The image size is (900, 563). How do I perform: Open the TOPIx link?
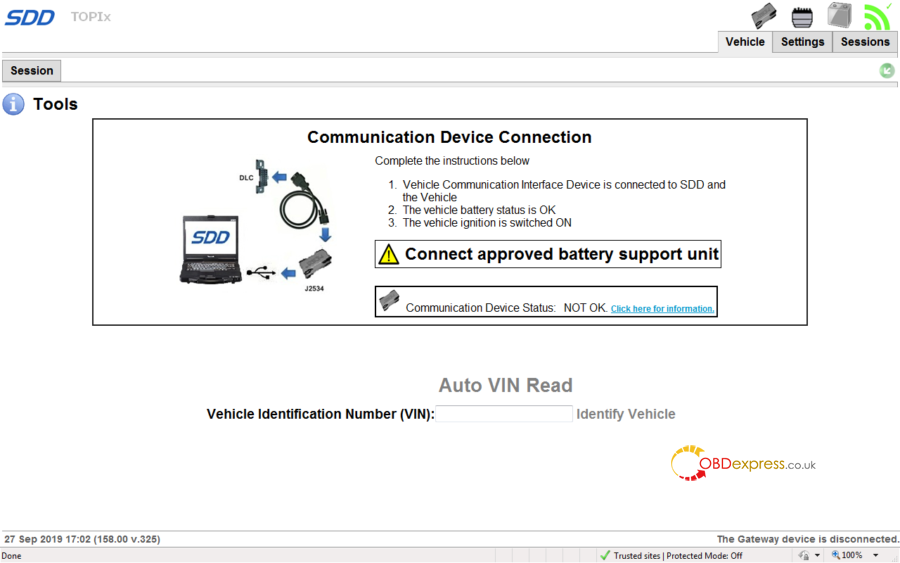91,17
